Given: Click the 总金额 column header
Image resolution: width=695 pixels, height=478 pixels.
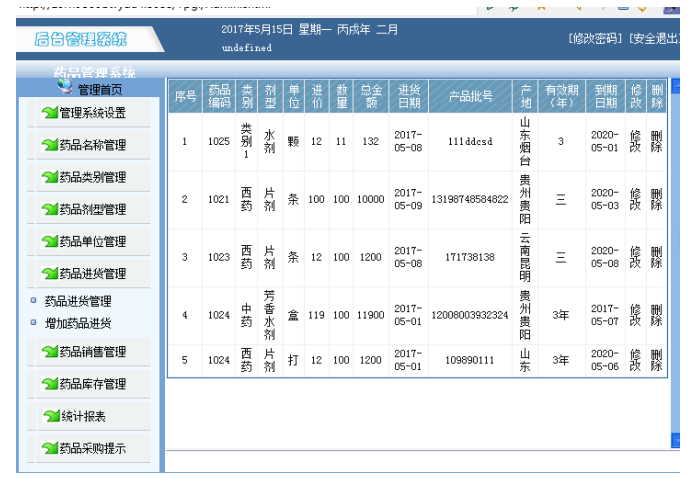Looking at the screenshot, I should pyautogui.click(x=371, y=96).
